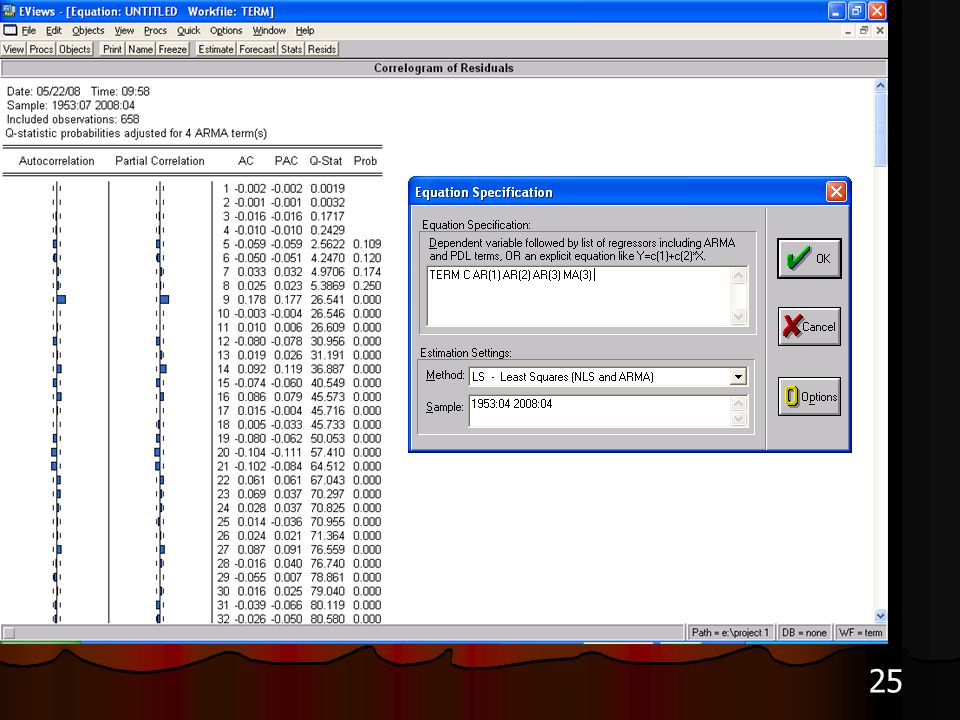960x720 pixels.
Task: Click the lag 8 probability 0.250
Action: 367,286
